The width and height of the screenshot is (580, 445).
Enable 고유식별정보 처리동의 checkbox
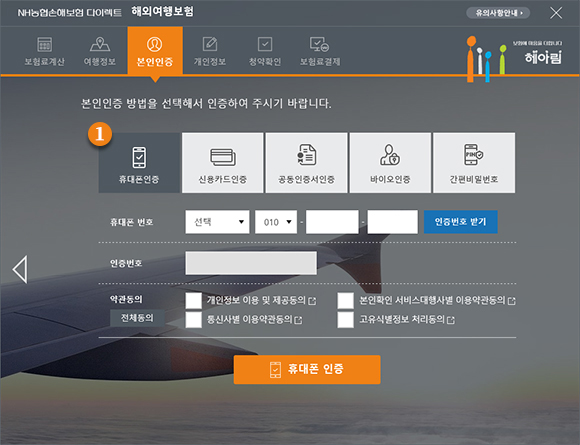[345, 320]
